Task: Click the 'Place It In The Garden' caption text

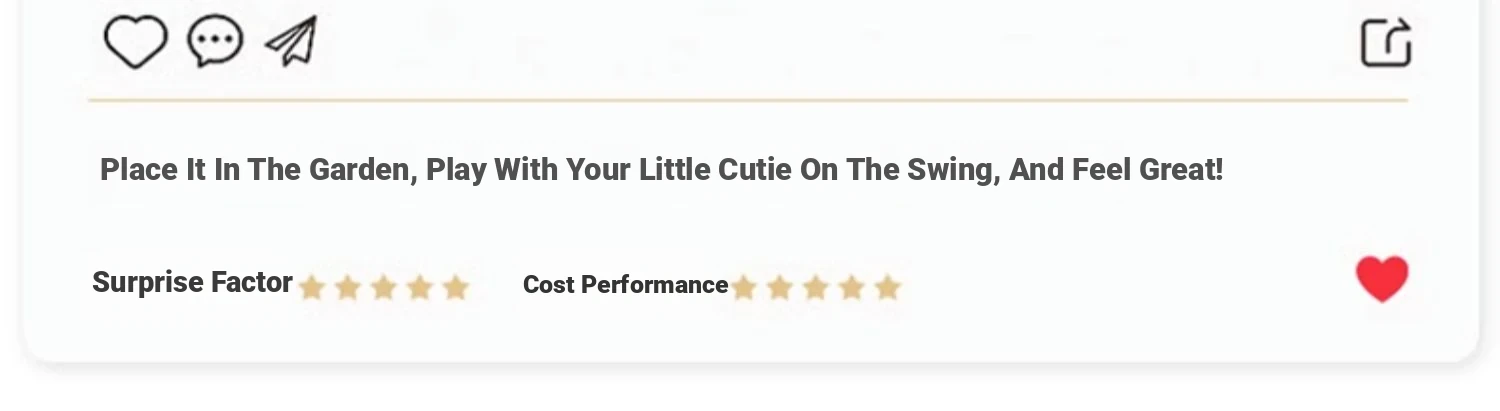Action: (661, 170)
